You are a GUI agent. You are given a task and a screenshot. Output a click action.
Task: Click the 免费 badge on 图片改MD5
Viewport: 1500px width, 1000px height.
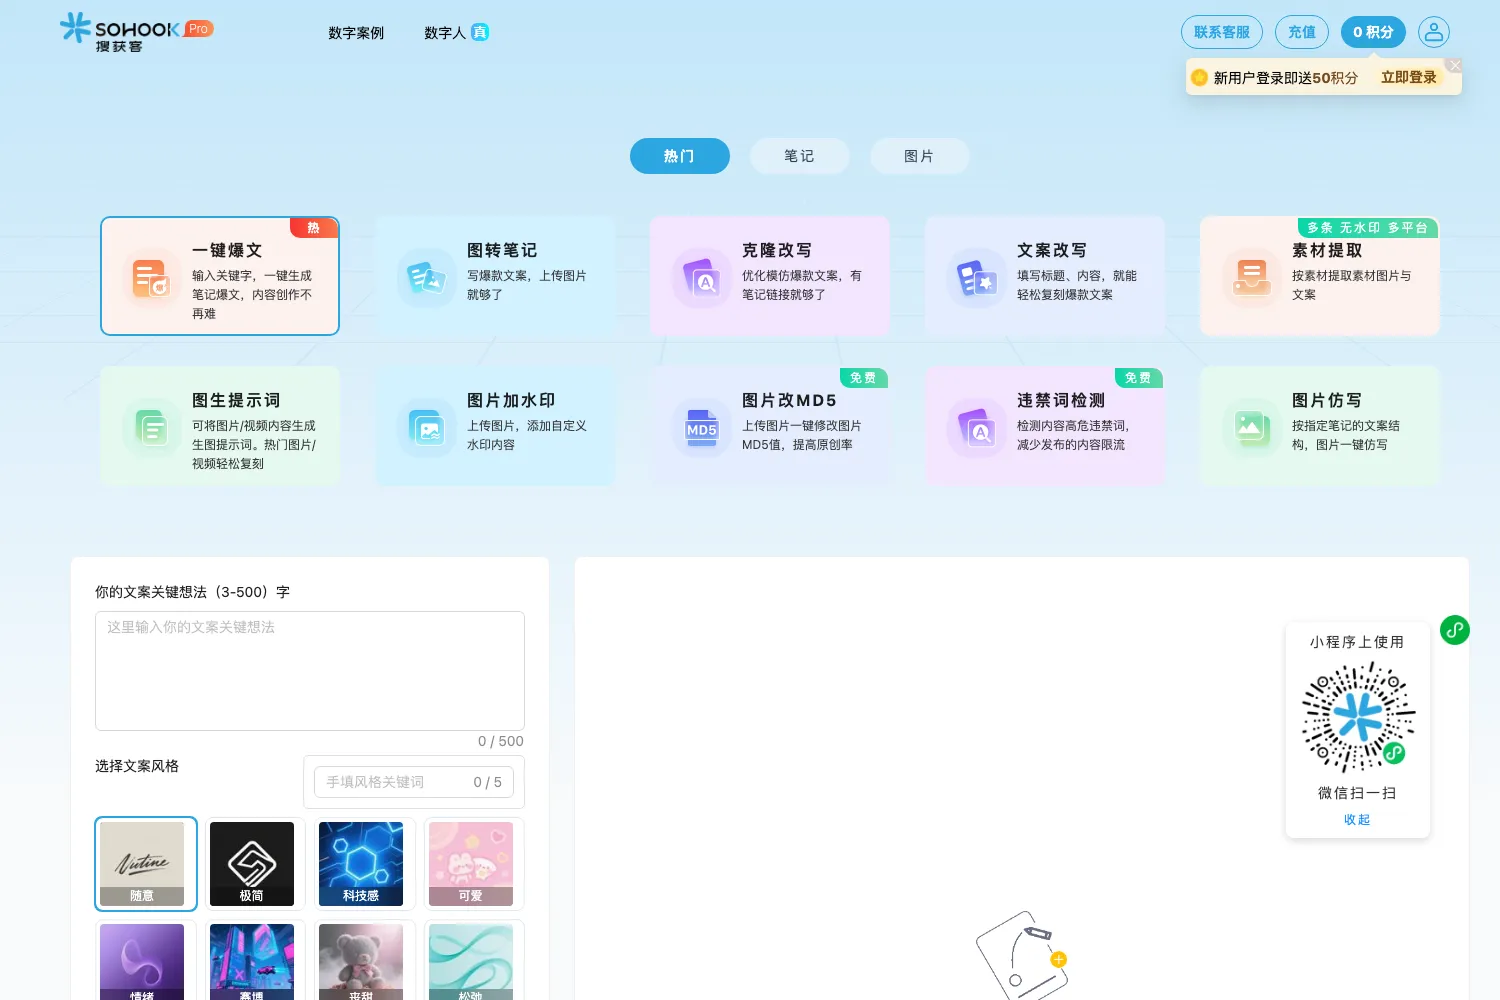[863, 378]
